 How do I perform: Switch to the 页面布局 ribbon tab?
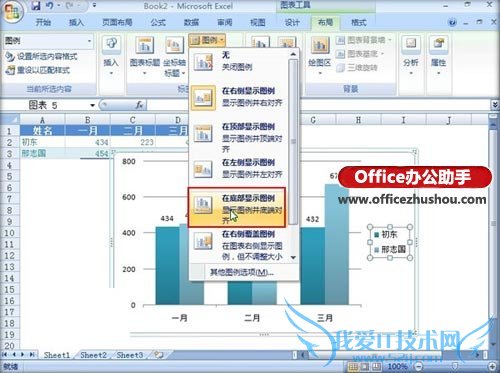coord(117,22)
